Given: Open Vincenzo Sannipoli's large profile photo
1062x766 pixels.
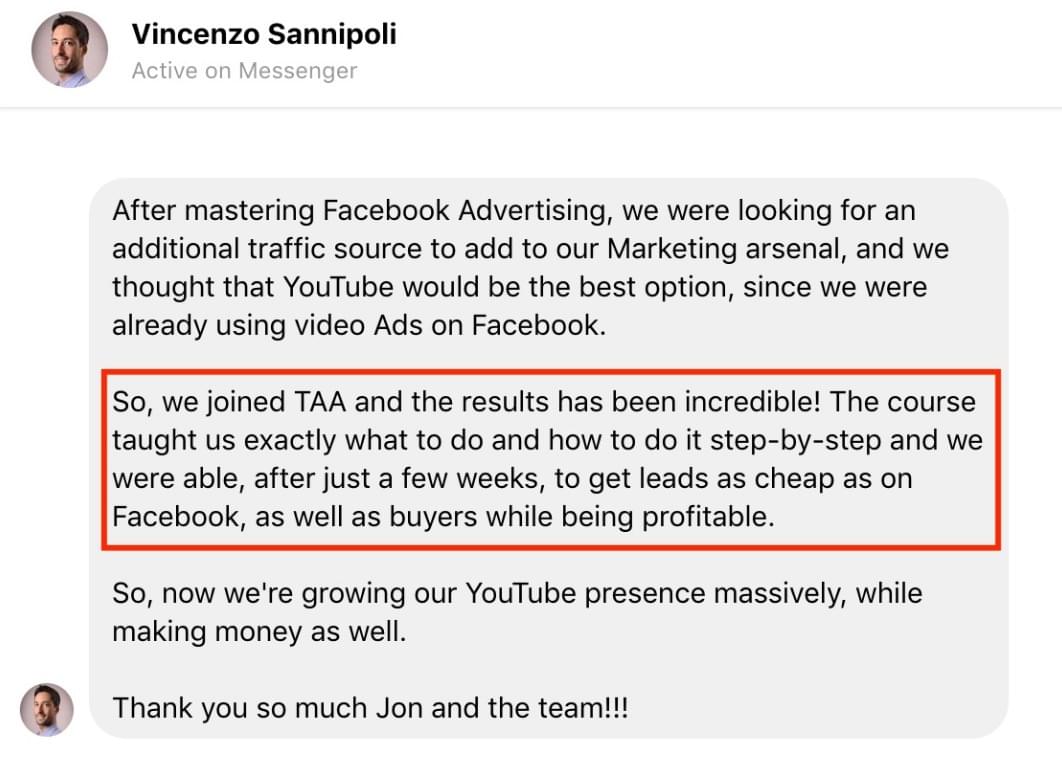Looking at the screenshot, I should [70, 49].
